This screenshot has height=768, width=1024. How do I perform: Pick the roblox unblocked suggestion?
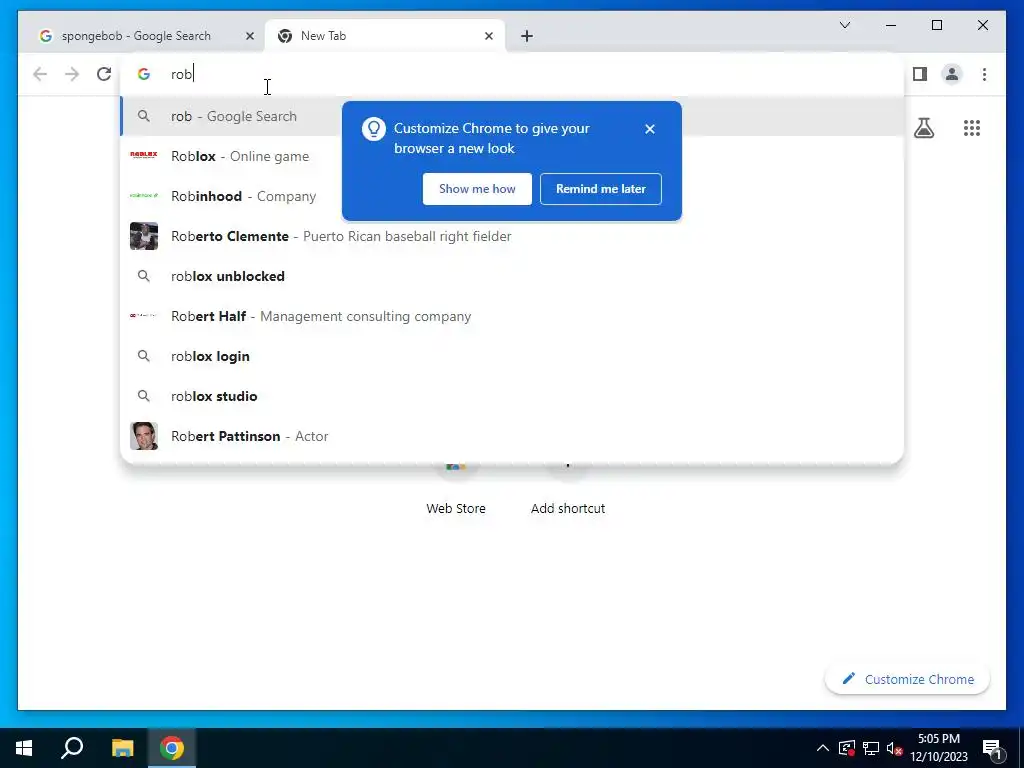pyautogui.click(x=513, y=276)
